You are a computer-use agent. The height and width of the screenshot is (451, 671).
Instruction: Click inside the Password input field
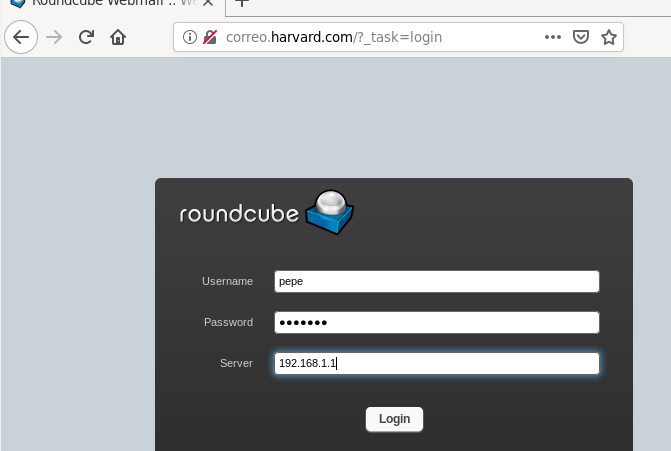[437, 323]
